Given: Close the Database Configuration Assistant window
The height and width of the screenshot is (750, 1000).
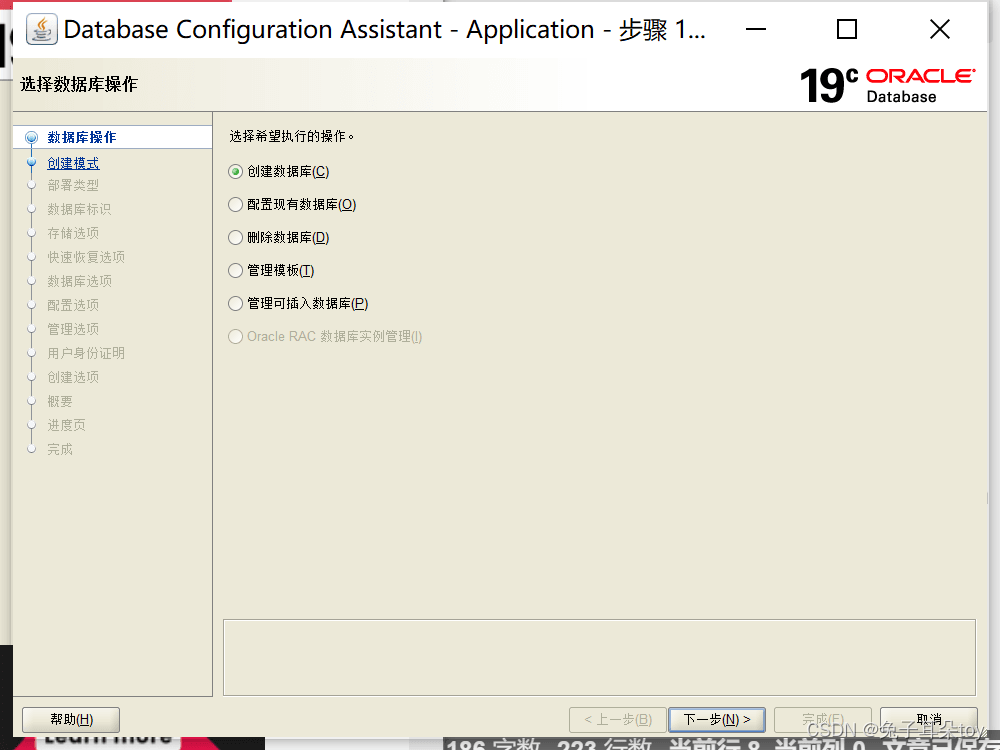Looking at the screenshot, I should coord(939,29).
